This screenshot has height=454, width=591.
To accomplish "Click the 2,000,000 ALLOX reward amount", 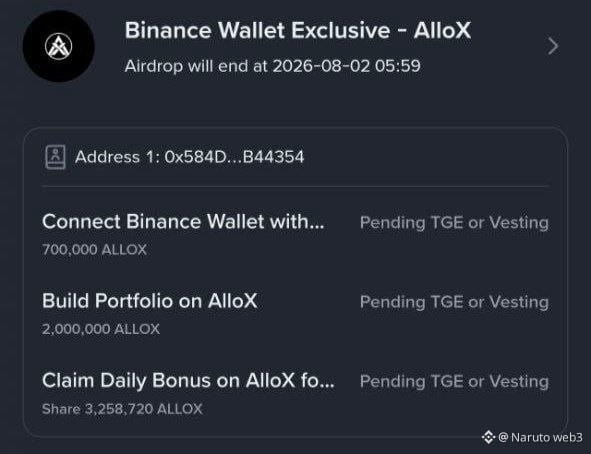I will (101, 329).
